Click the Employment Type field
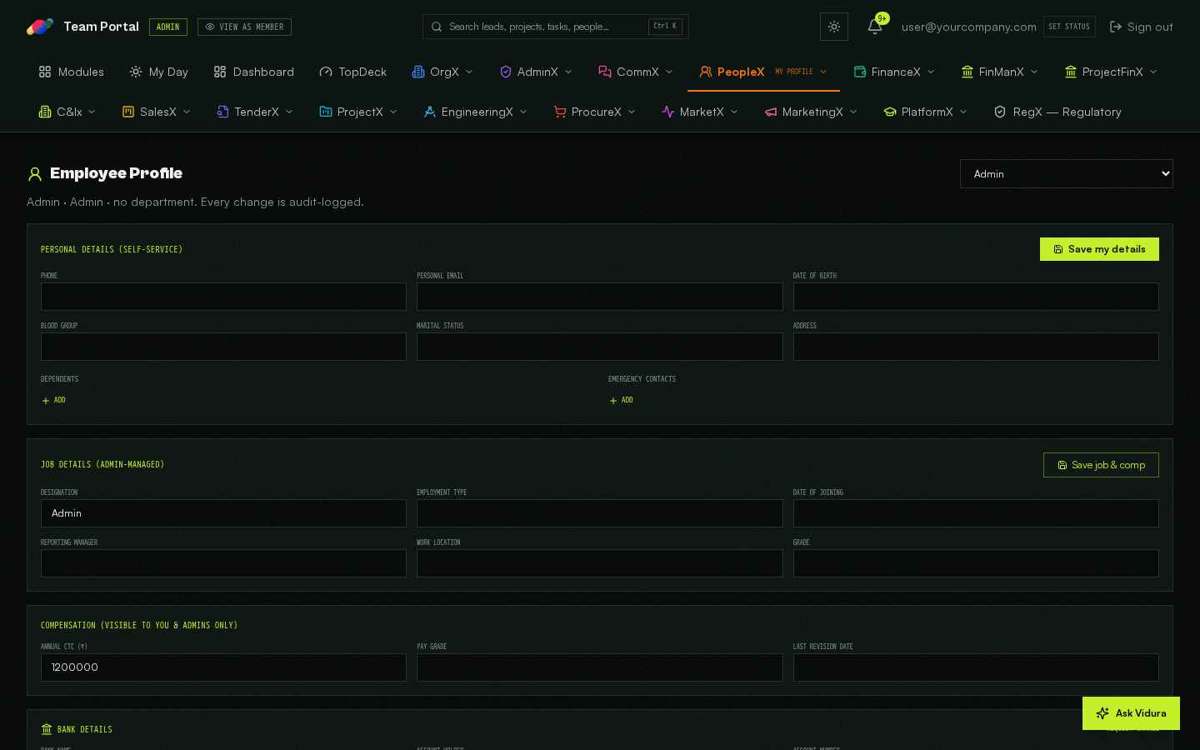1200x750 pixels. pyautogui.click(x=600, y=513)
